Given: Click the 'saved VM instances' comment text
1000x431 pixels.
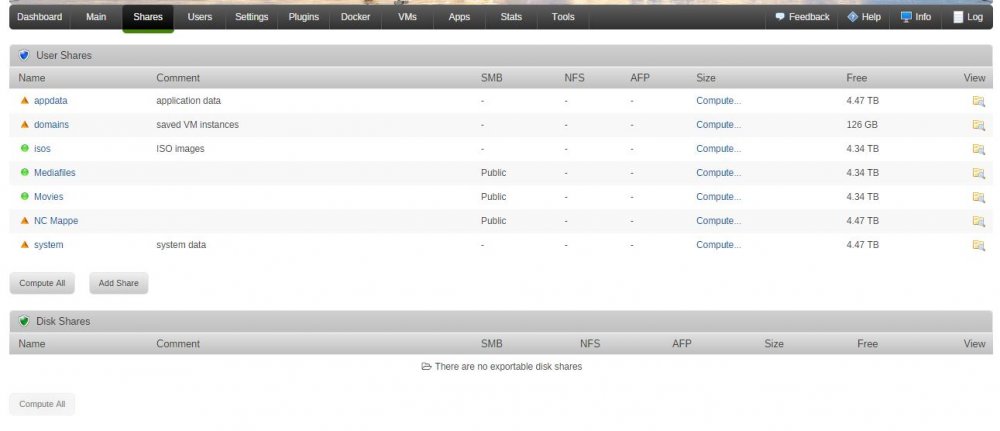Looking at the screenshot, I should point(198,125).
